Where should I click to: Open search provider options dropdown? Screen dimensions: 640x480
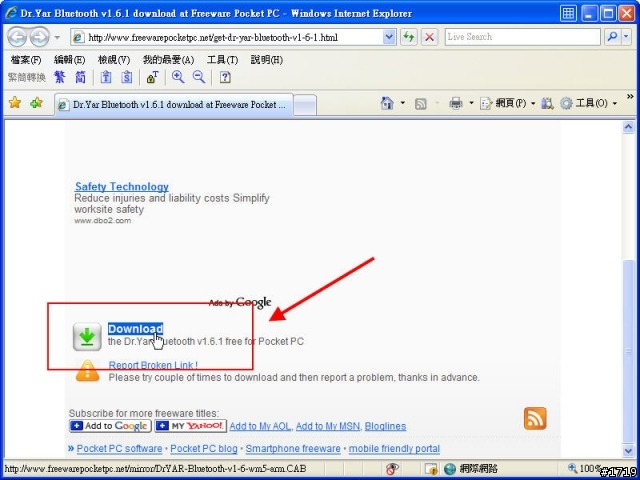coord(627,37)
